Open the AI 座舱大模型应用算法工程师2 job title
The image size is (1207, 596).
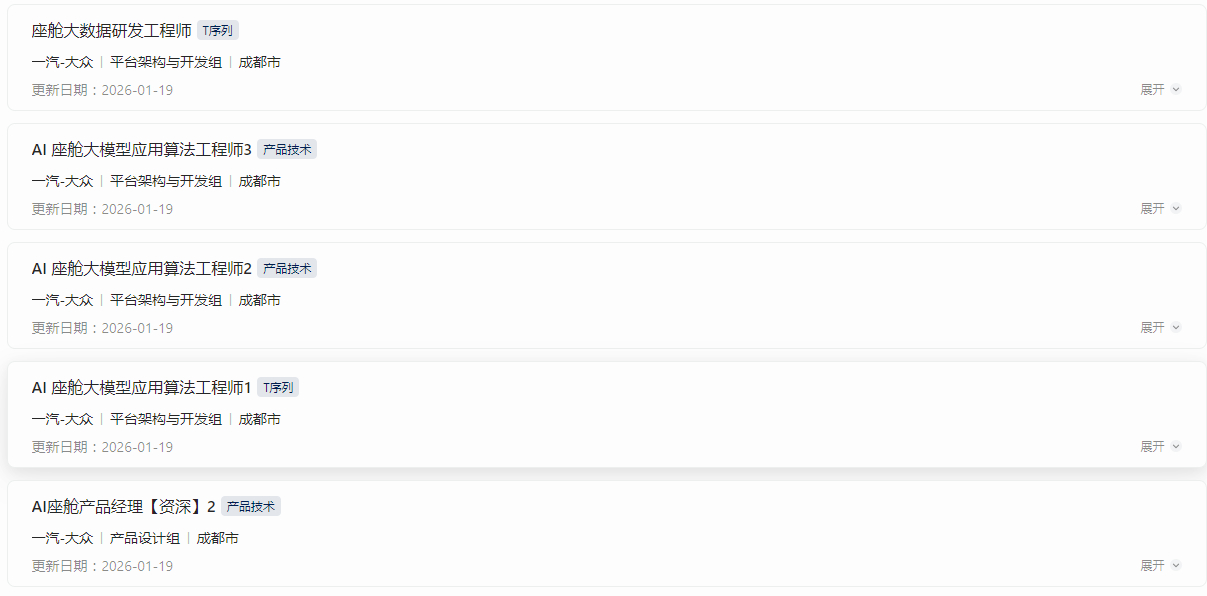(141, 269)
